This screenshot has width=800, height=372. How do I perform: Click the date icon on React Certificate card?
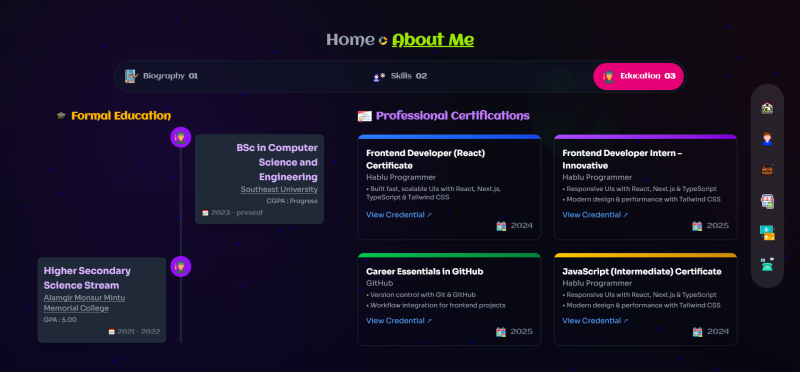(x=501, y=226)
